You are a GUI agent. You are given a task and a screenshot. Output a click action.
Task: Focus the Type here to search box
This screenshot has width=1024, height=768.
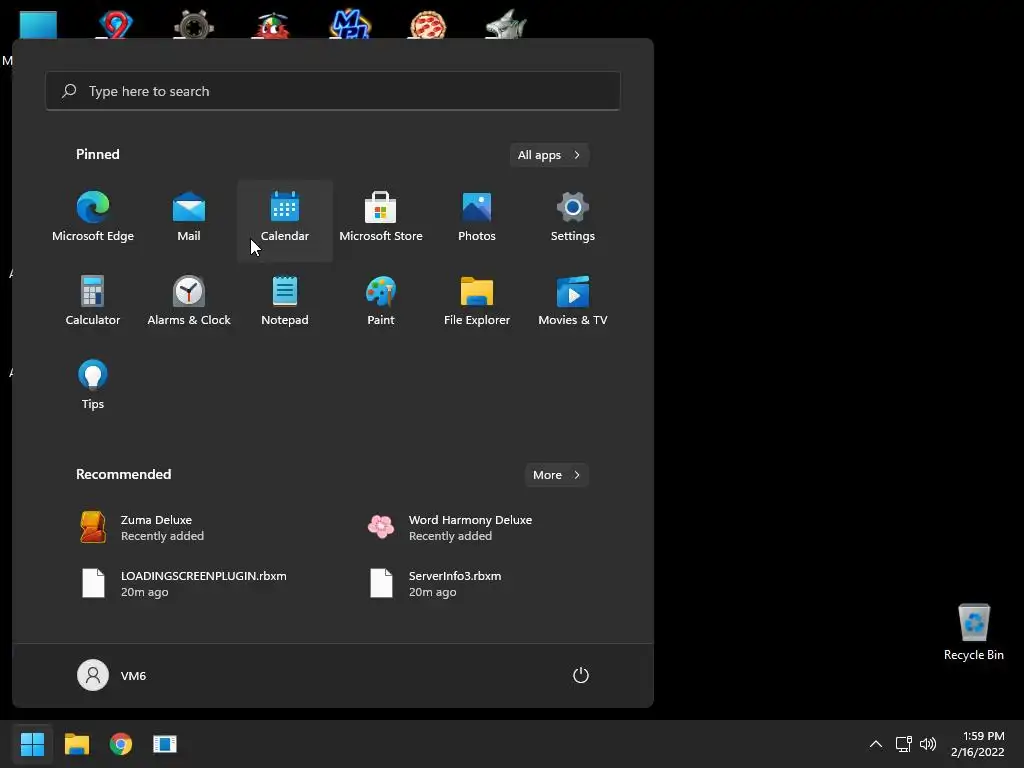333,91
